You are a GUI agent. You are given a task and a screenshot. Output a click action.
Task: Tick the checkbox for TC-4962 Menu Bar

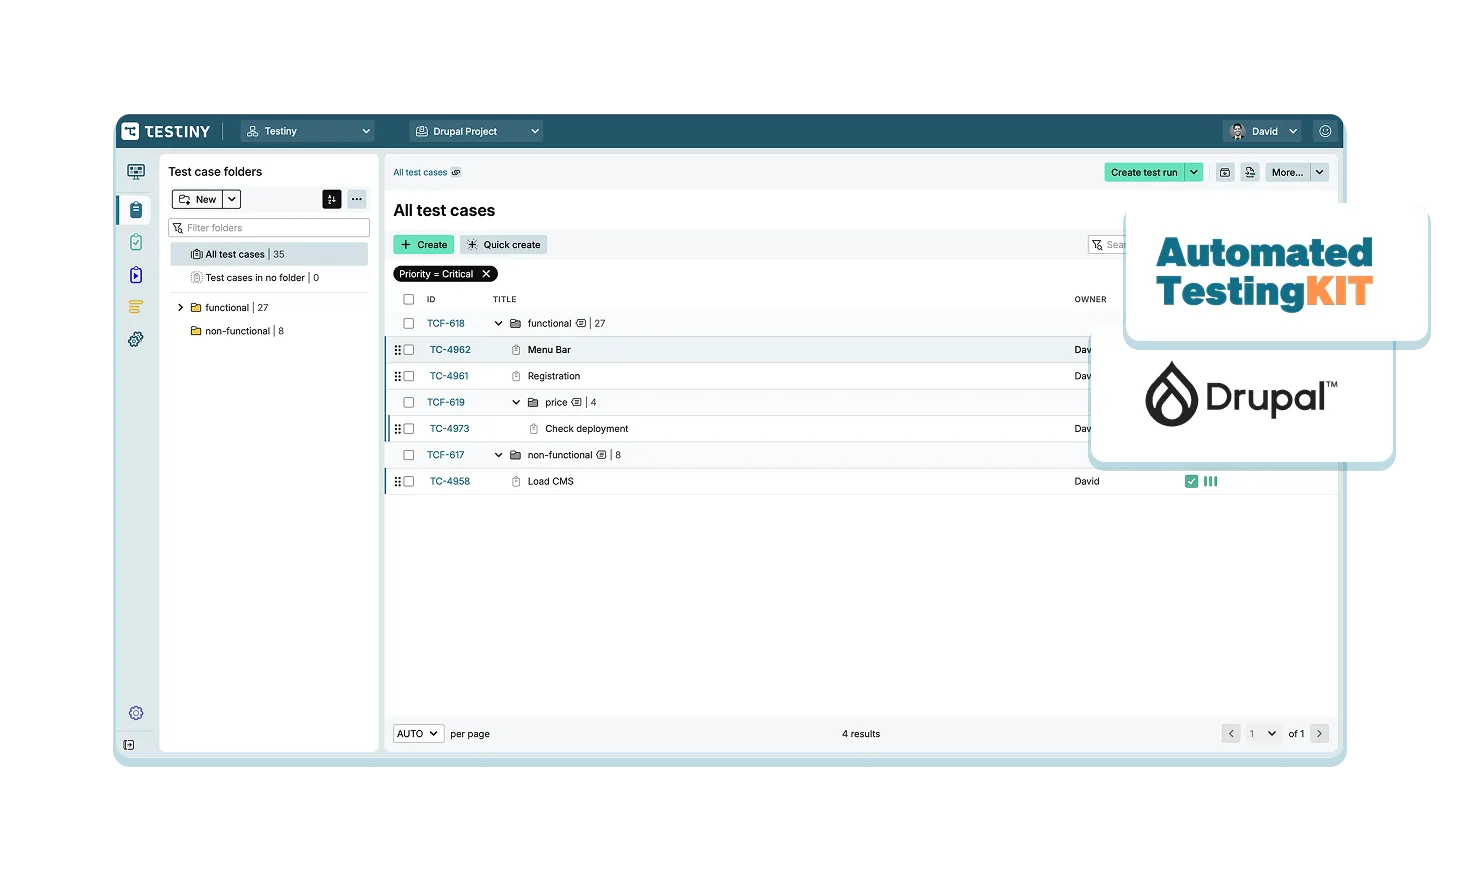[408, 350]
